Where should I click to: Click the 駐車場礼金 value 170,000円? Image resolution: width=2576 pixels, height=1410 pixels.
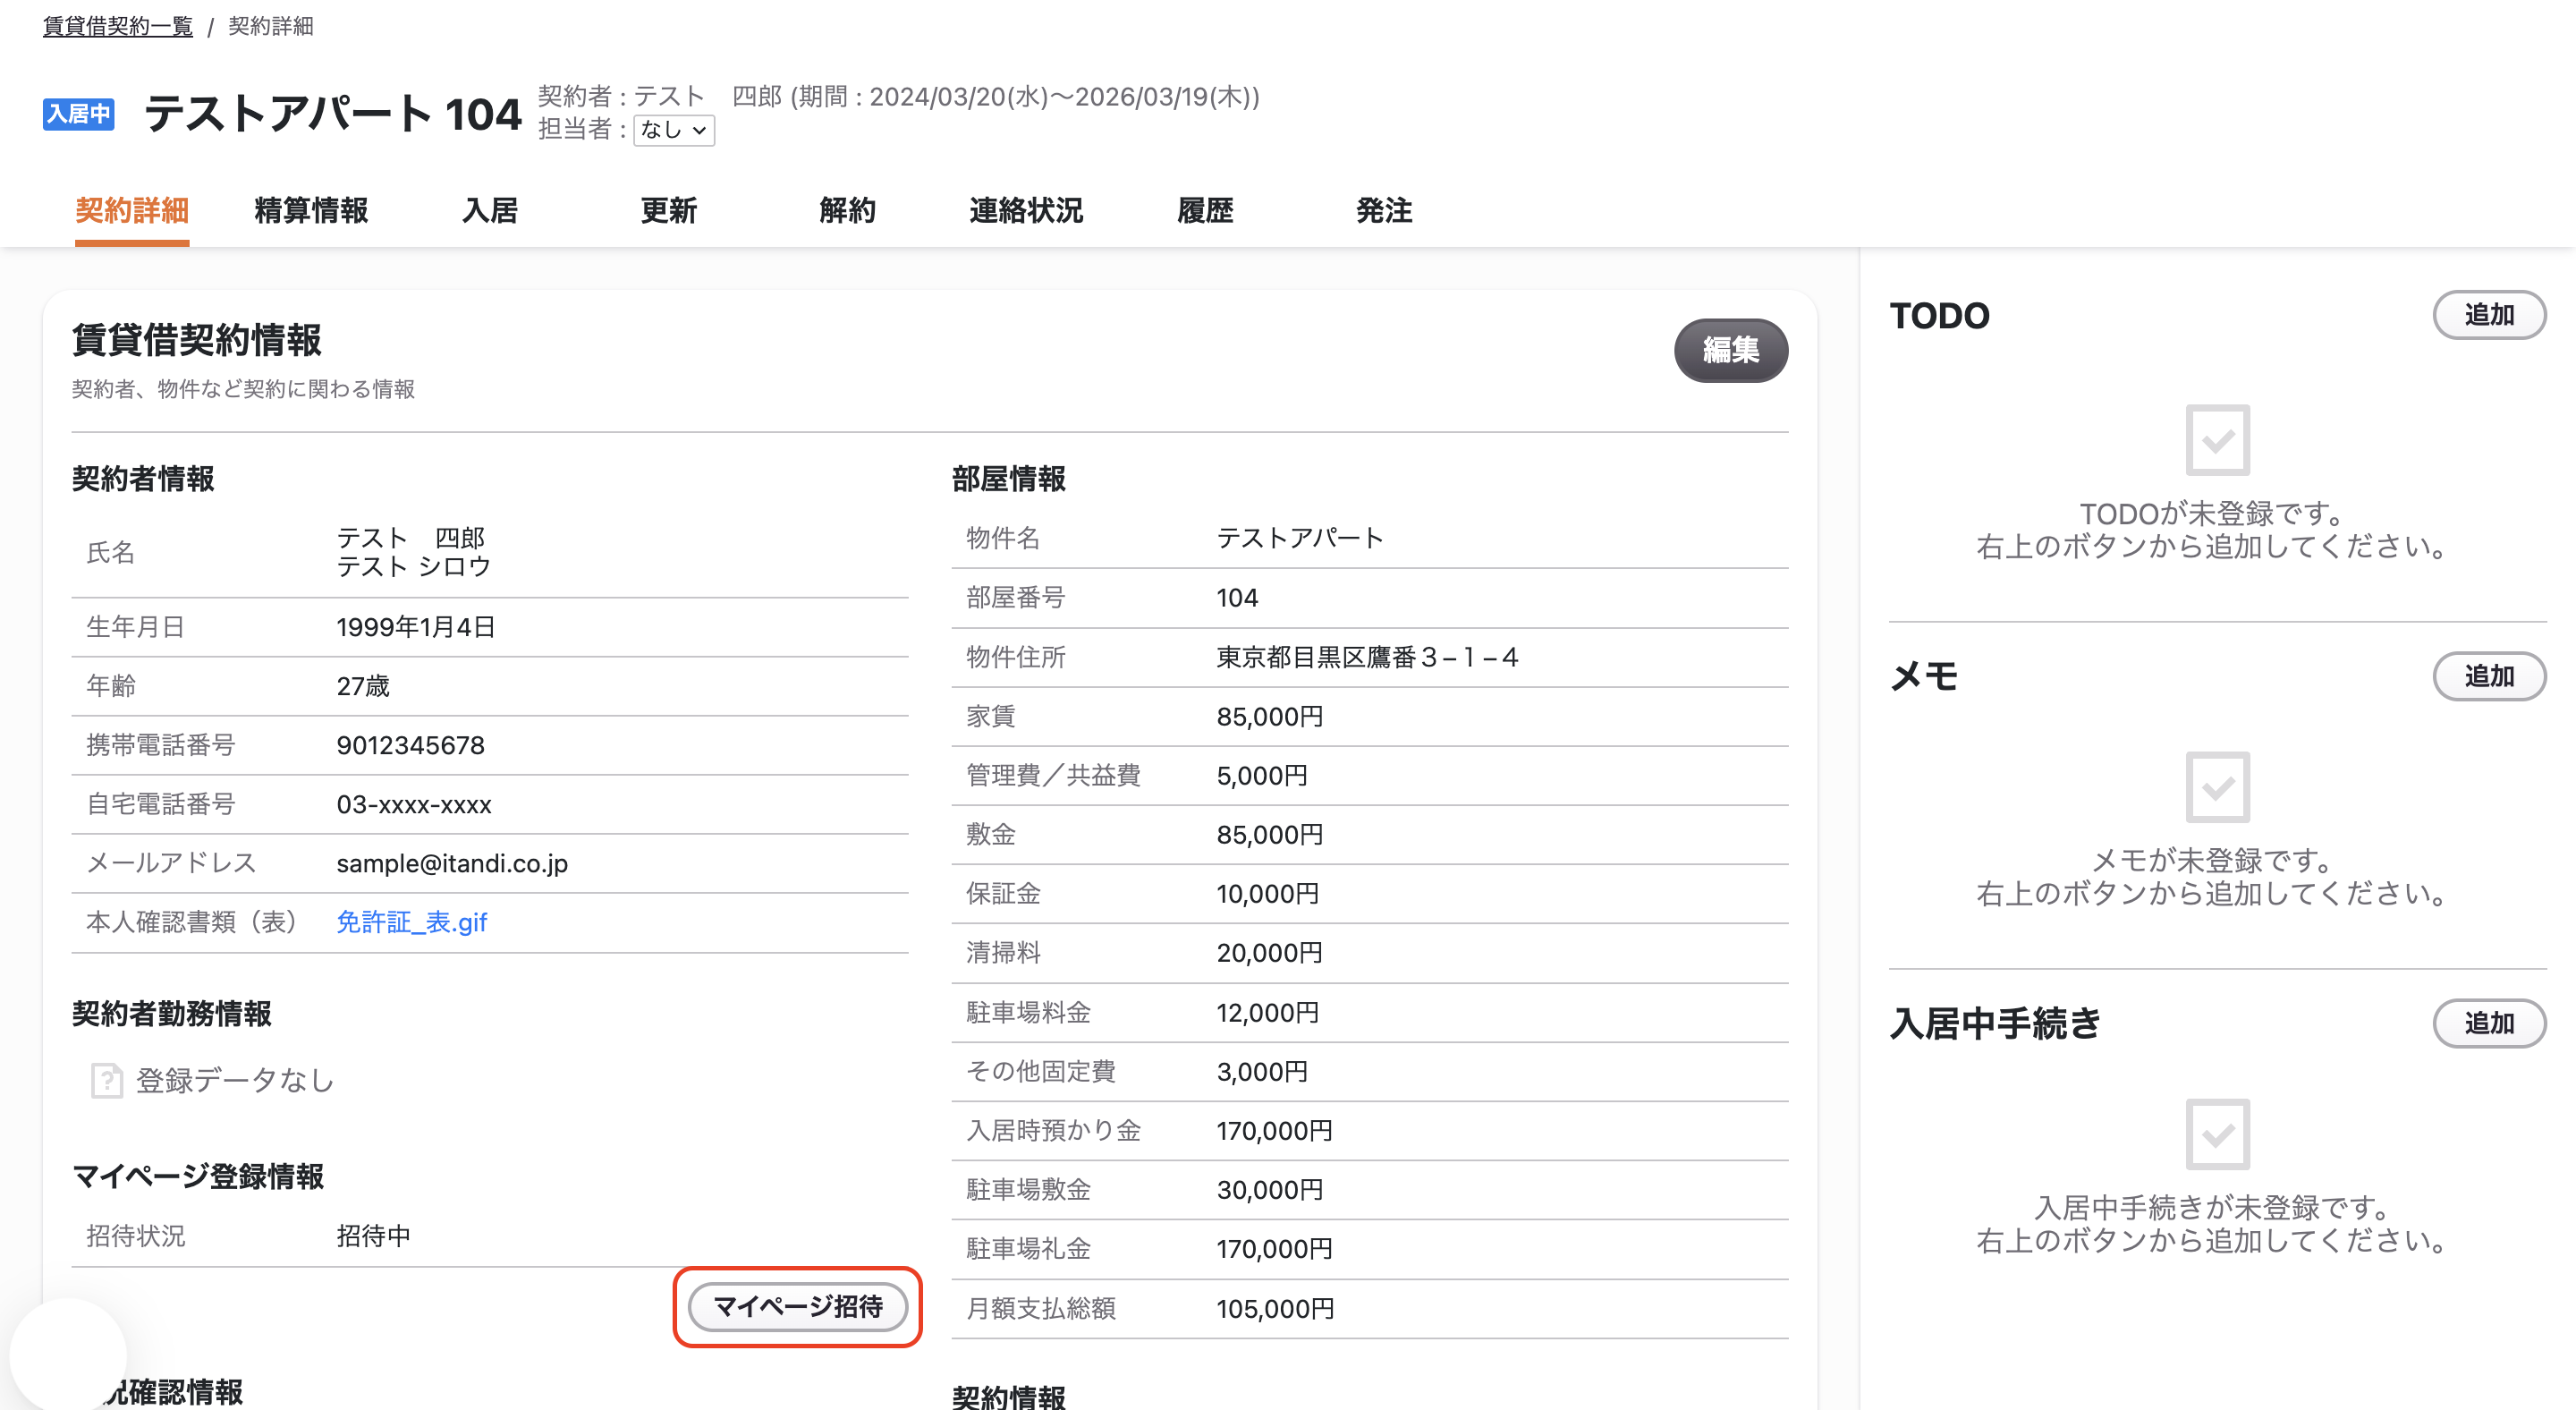[x=1275, y=1248]
